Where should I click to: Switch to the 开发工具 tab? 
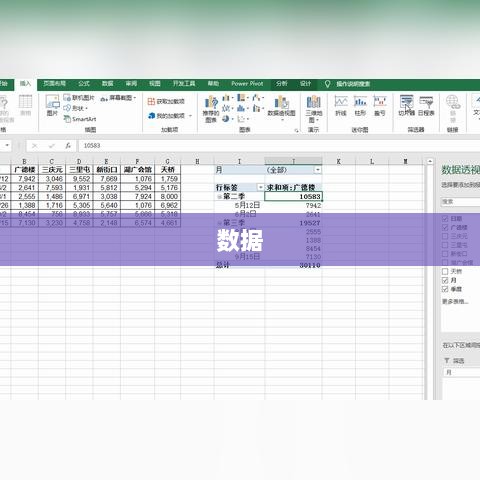click(184, 84)
